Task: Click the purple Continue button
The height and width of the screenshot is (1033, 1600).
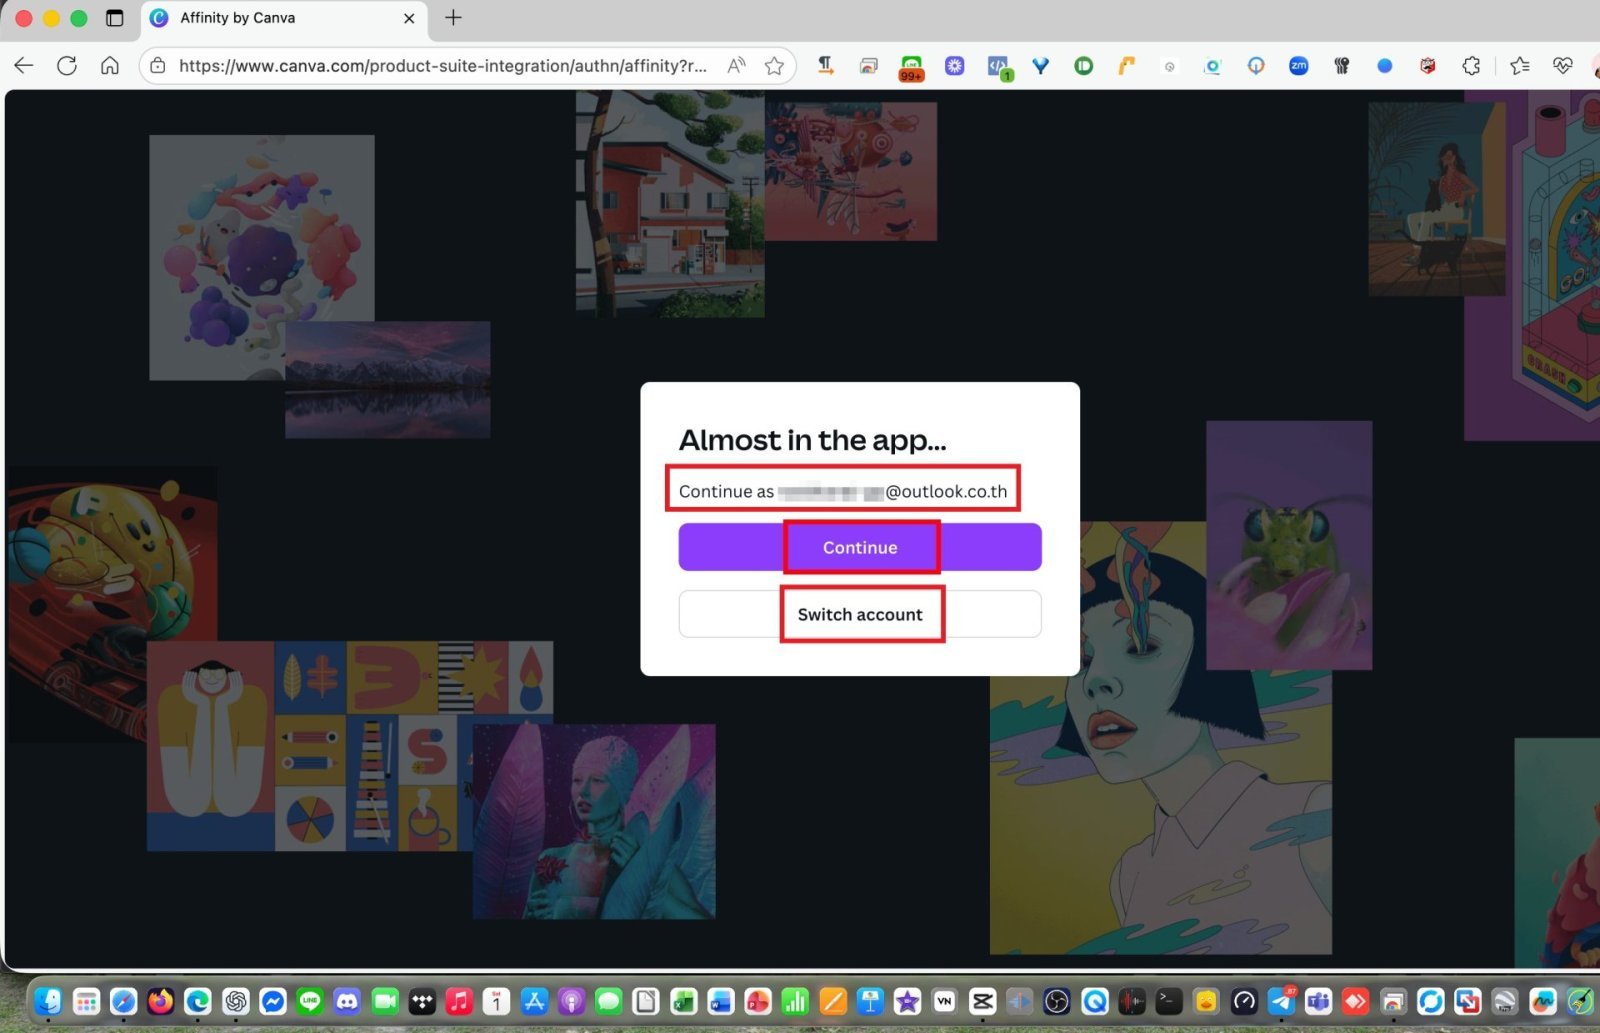Action: tap(859, 547)
